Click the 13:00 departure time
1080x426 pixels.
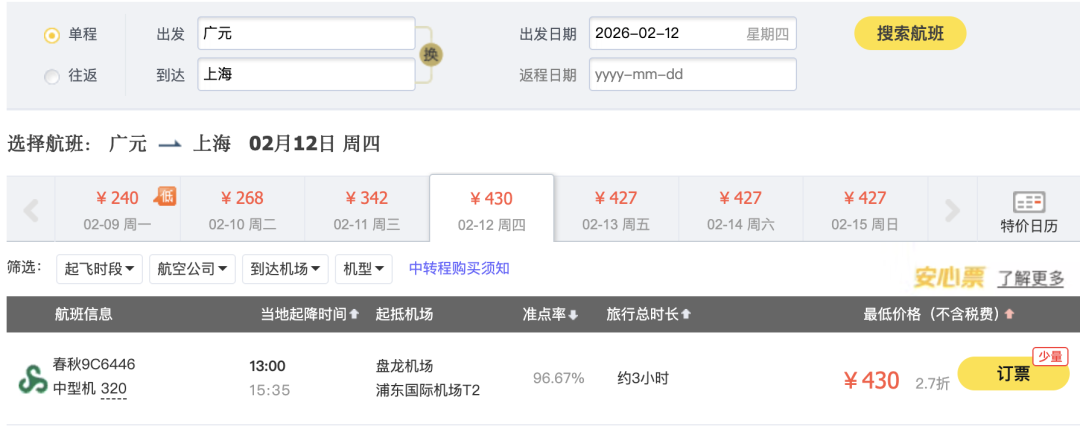pos(267,366)
